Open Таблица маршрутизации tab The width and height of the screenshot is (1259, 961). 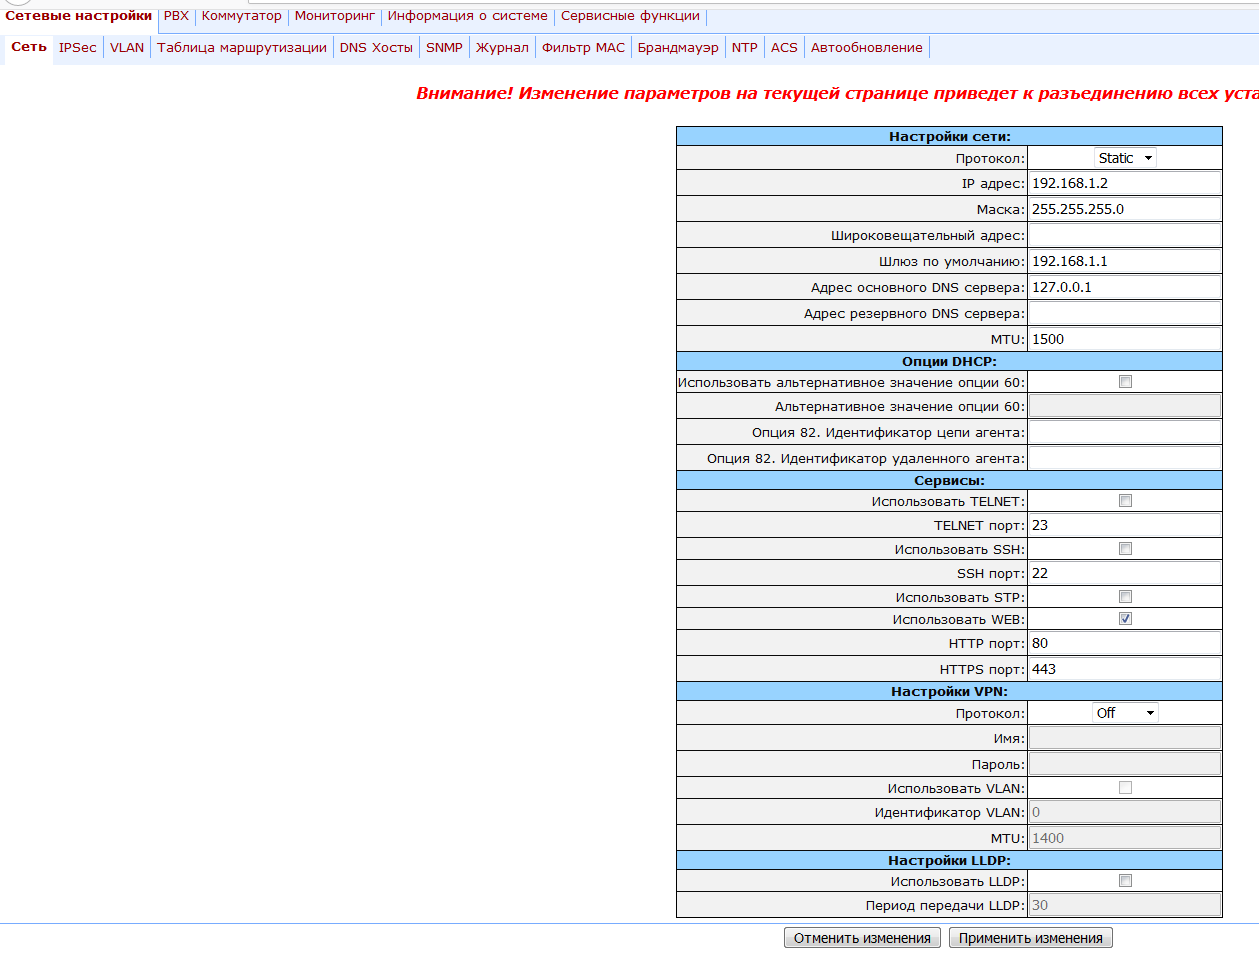pos(242,47)
